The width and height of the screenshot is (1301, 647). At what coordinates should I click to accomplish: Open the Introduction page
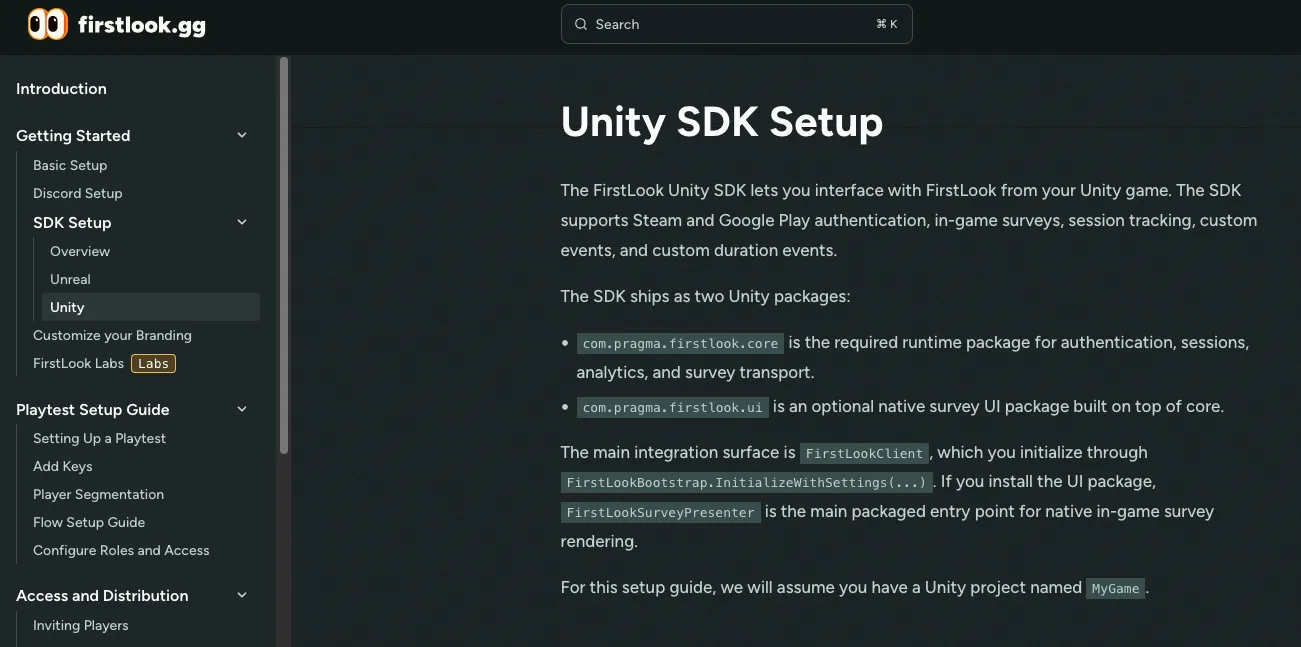click(61, 88)
